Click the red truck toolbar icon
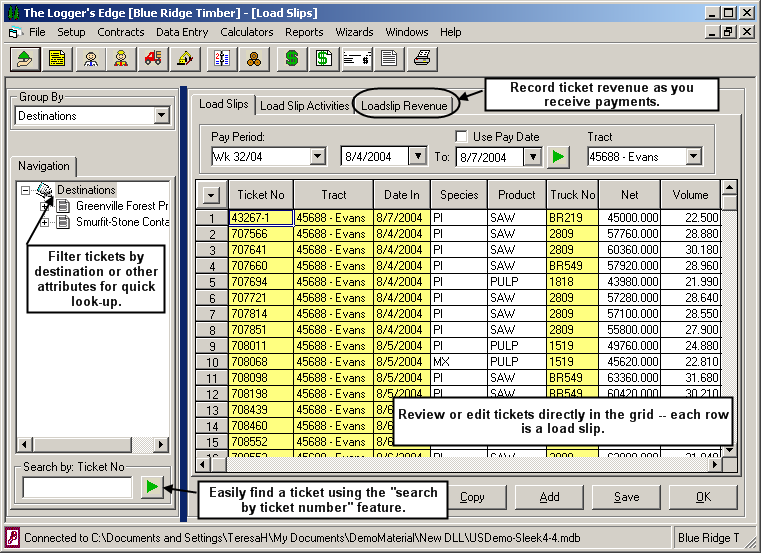The image size is (761, 553). point(153,59)
